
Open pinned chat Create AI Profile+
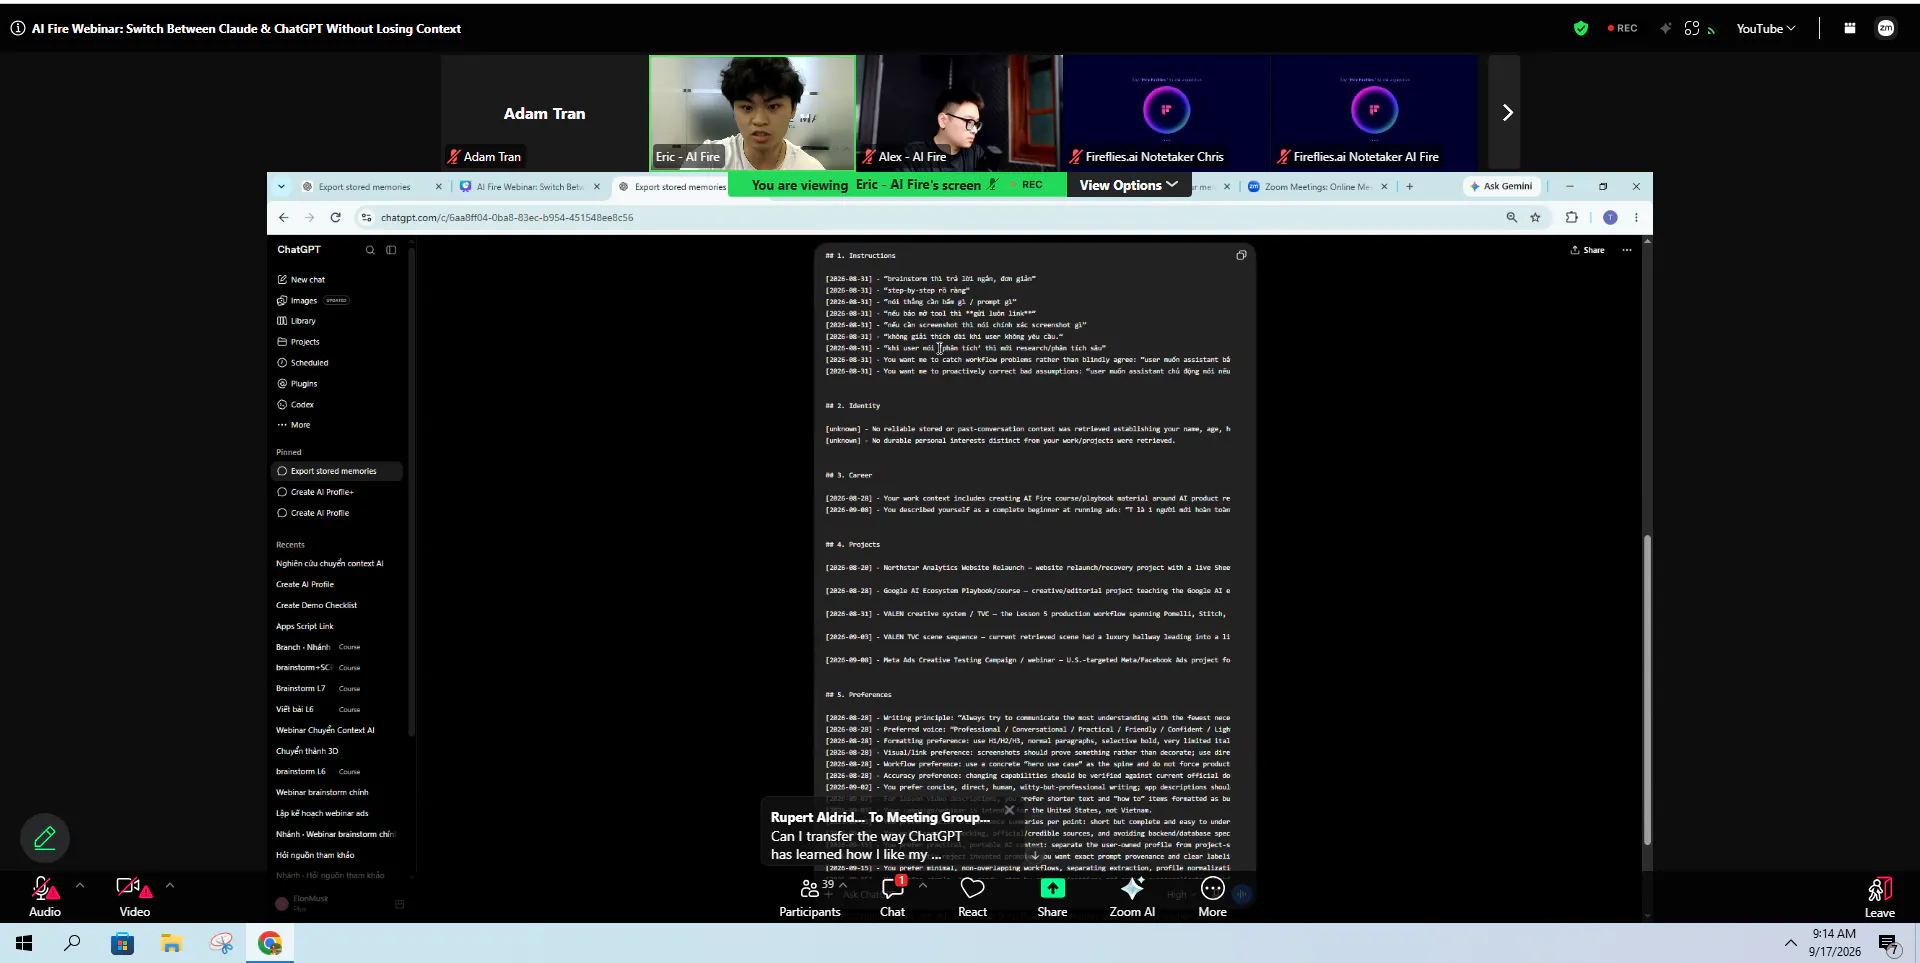[338, 492]
